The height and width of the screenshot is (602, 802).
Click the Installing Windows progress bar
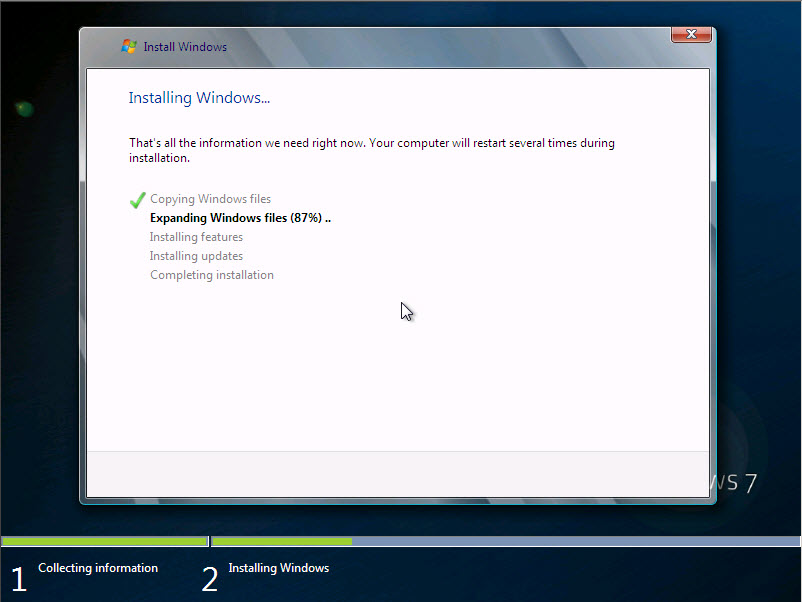[506, 541]
